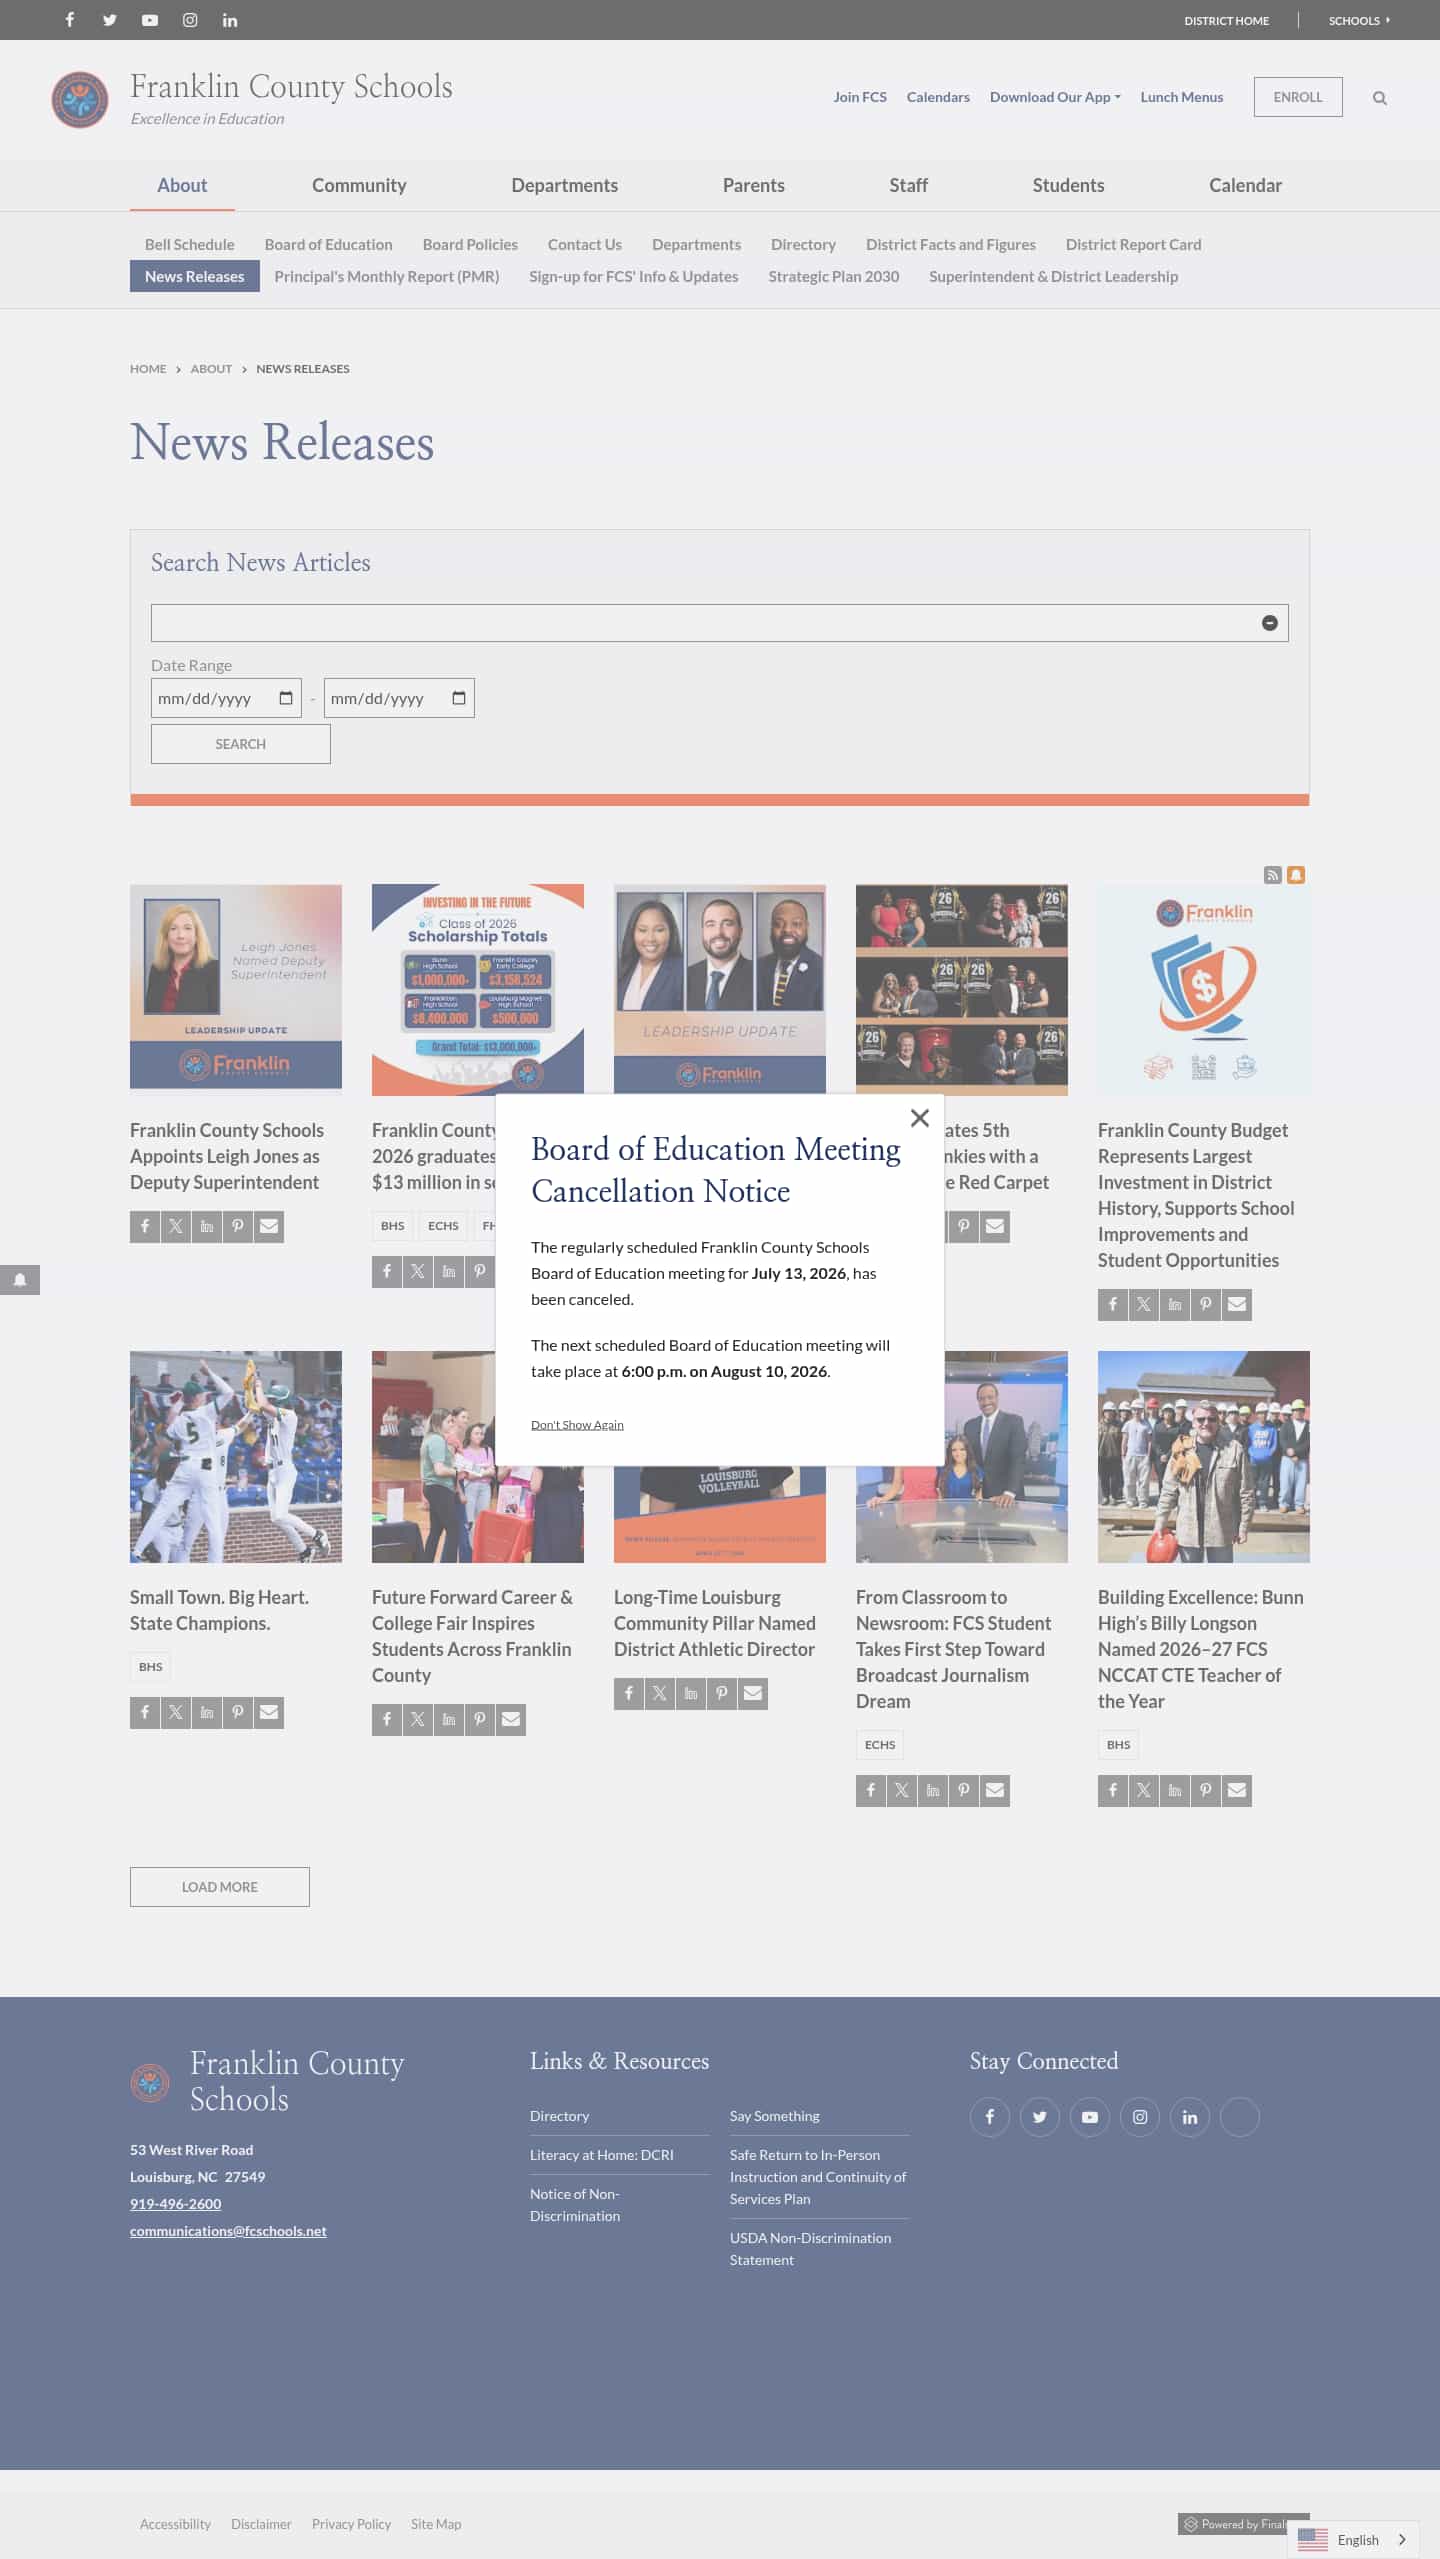
Task: Open the Students main menu
Action: point(1068,185)
